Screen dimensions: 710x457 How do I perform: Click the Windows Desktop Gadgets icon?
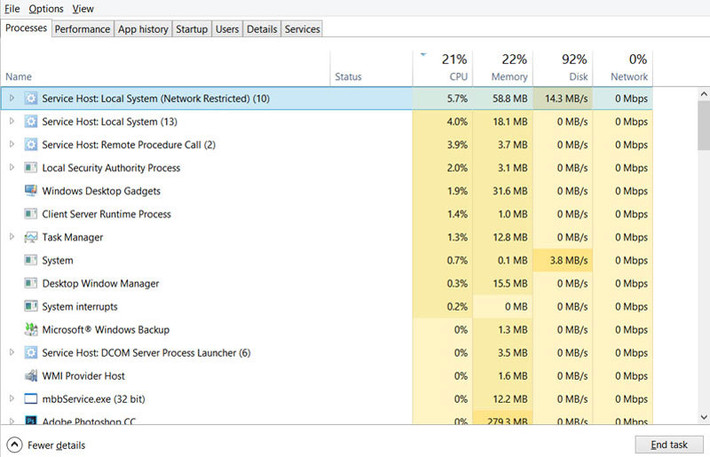[31, 191]
